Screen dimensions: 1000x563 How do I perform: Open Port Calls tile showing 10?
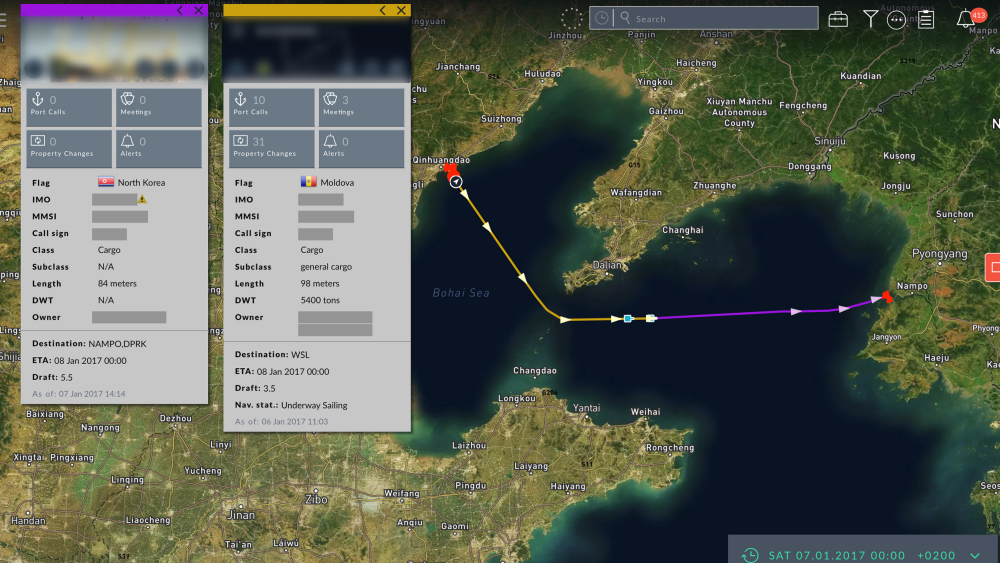[x=271, y=106]
